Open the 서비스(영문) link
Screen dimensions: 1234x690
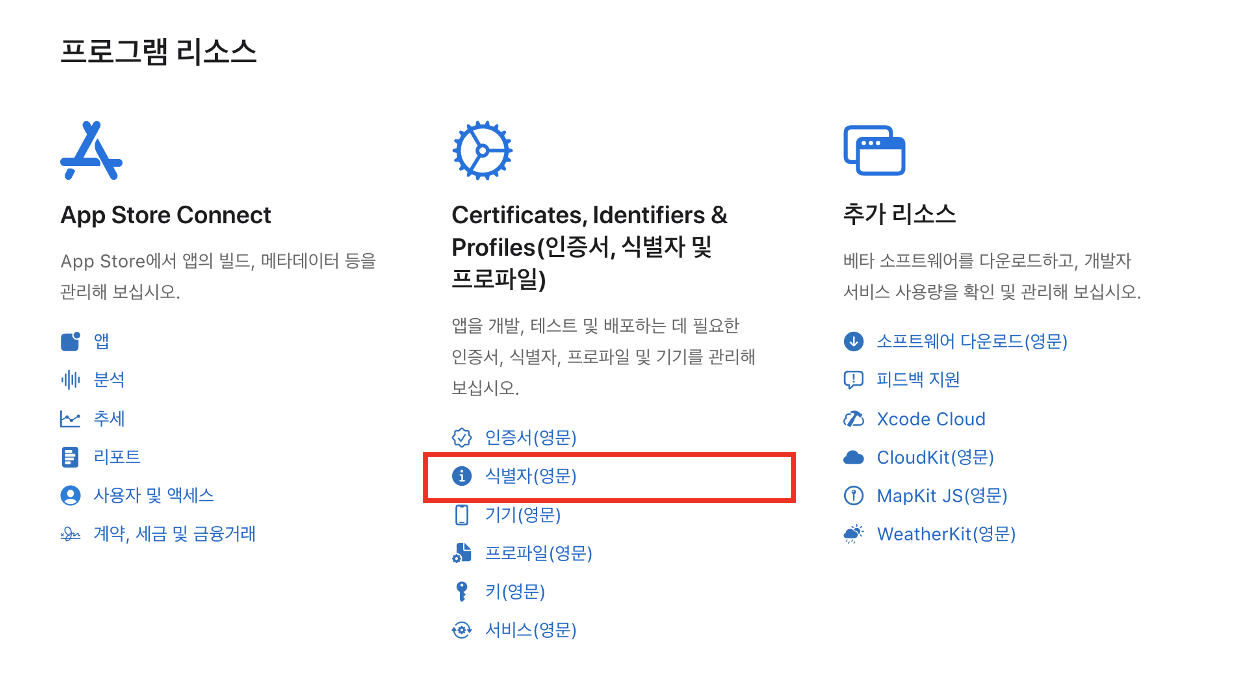point(531,630)
